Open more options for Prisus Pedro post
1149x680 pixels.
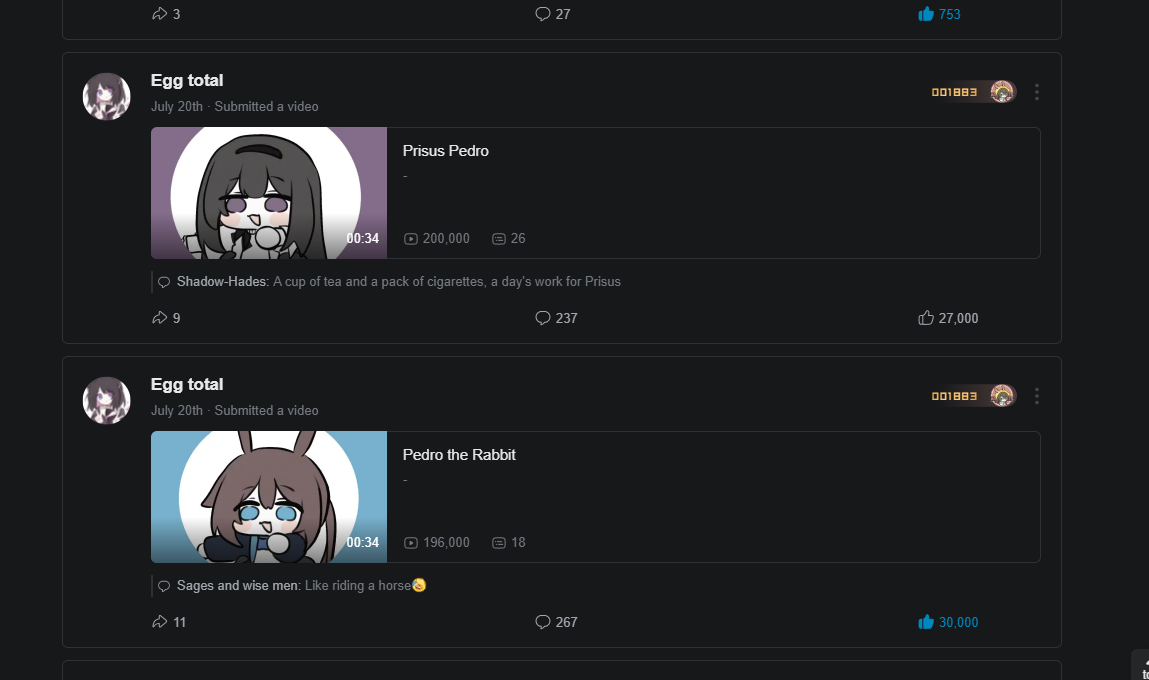click(1036, 92)
